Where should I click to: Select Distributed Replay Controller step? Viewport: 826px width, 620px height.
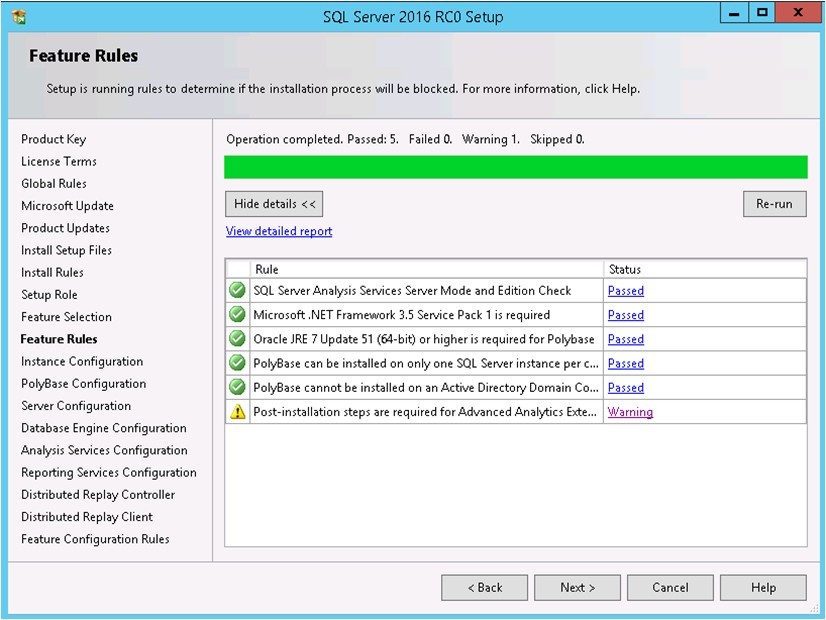pos(98,495)
